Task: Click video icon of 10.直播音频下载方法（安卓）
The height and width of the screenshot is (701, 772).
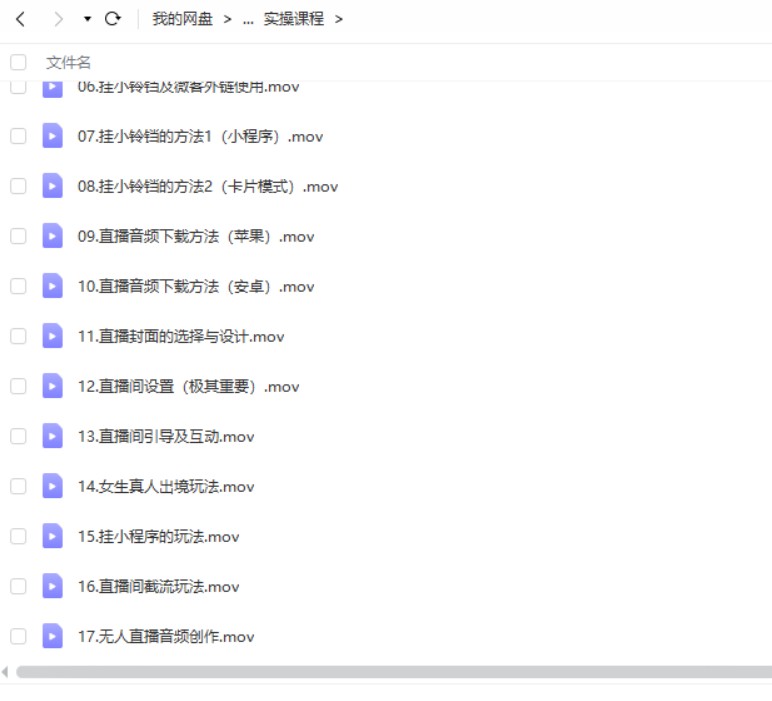Action: 52,286
